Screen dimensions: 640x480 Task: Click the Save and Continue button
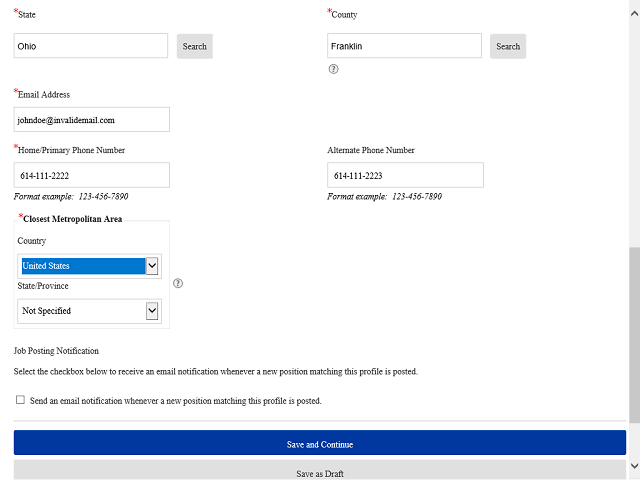tap(320, 442)
